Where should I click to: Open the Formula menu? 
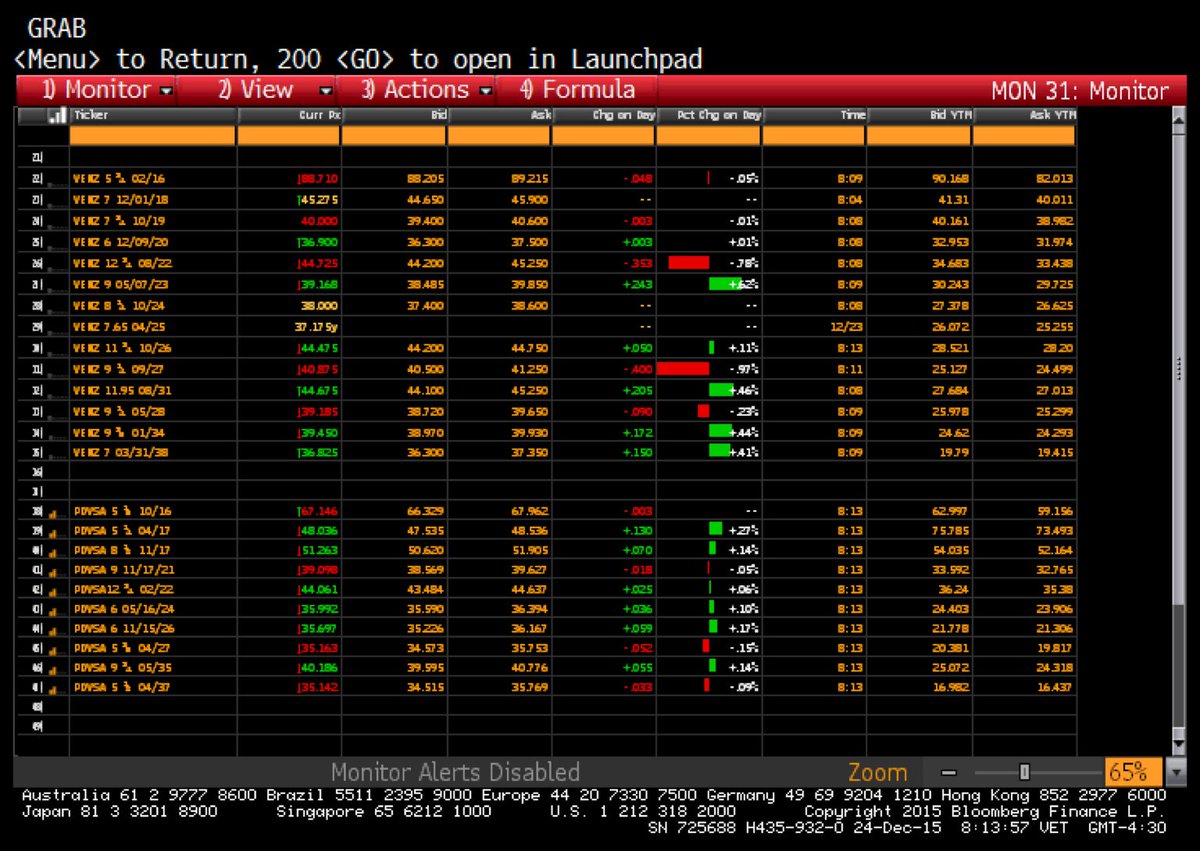point(577,89)
